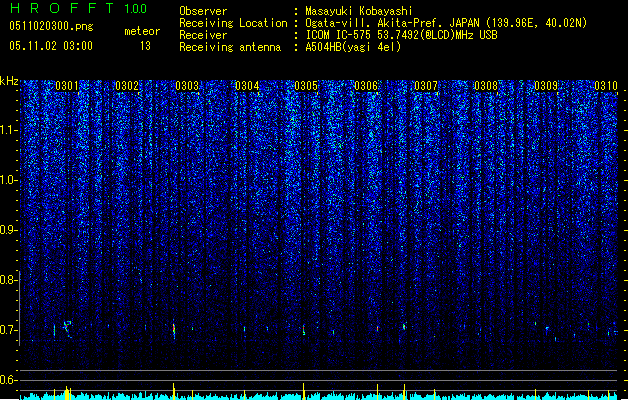The width and height of the screenshot is (629, 400).
Task: Click the red meteor echo before 0303
Action: click(174, 329)
